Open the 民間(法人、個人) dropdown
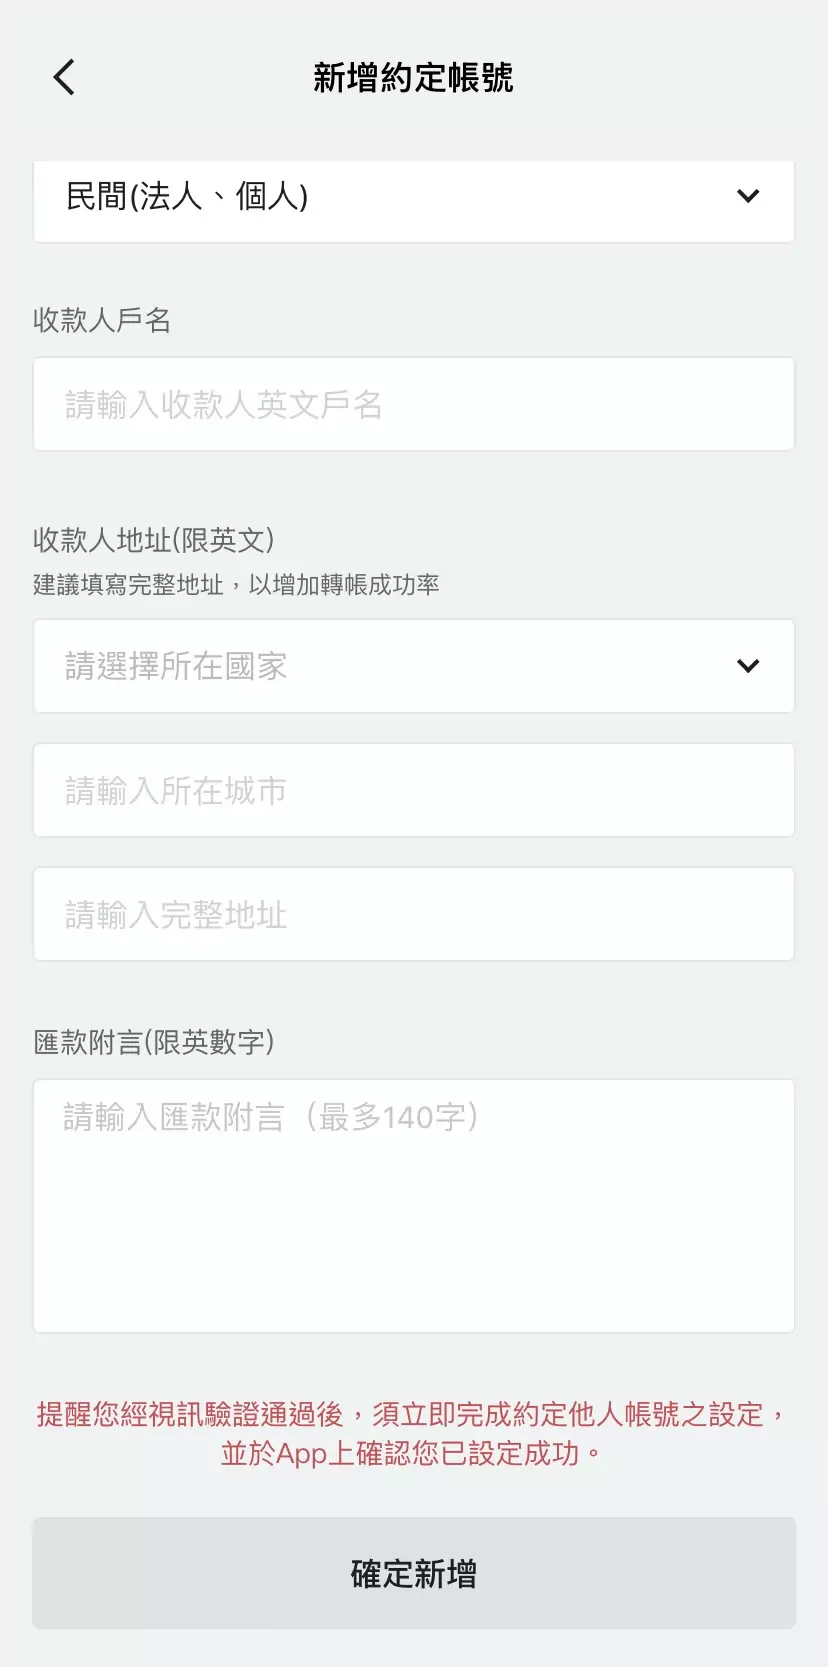Screen dimensions: 828x1667 tap(400, 197)
